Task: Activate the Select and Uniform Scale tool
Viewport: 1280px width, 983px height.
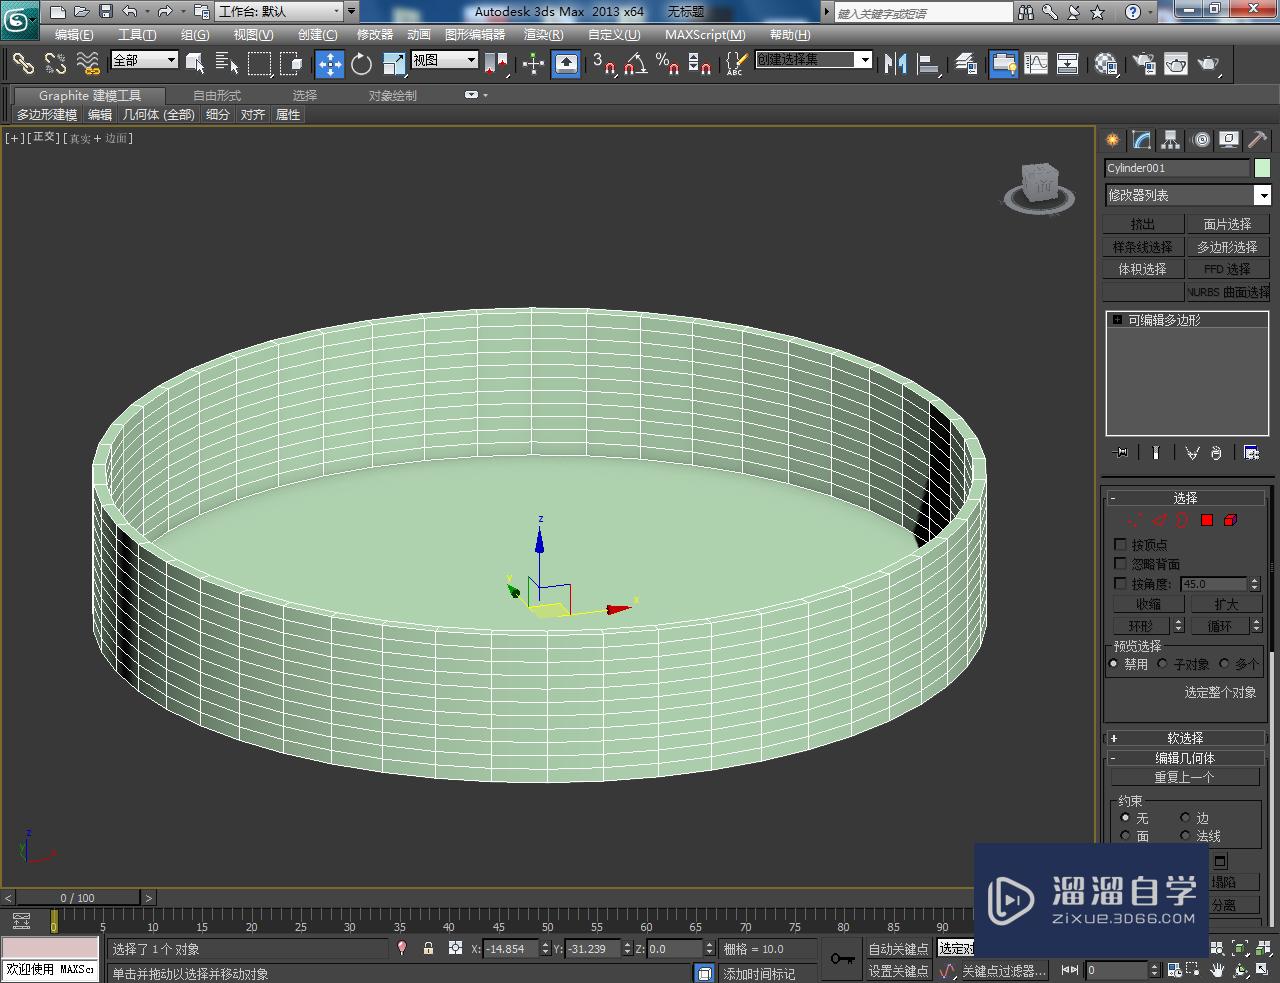Action: coord(393,64)
